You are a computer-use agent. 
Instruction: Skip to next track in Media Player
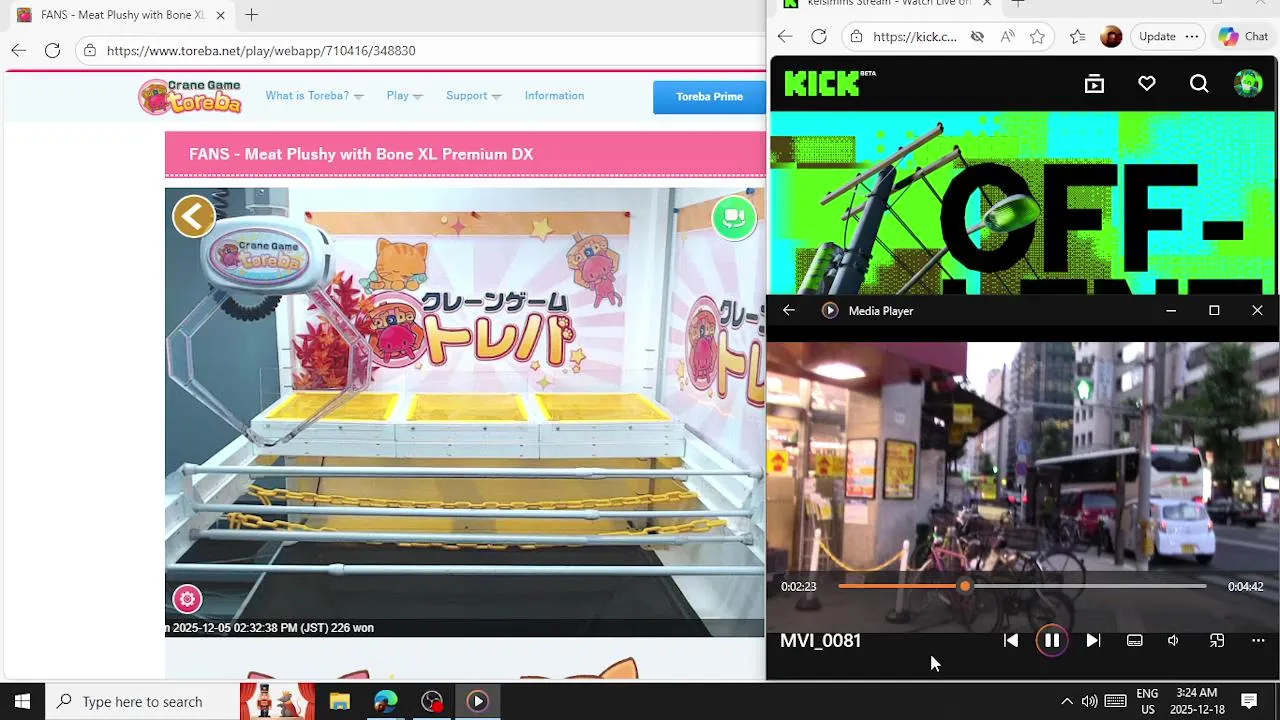pyautogui.click(x=1093, y=641)
